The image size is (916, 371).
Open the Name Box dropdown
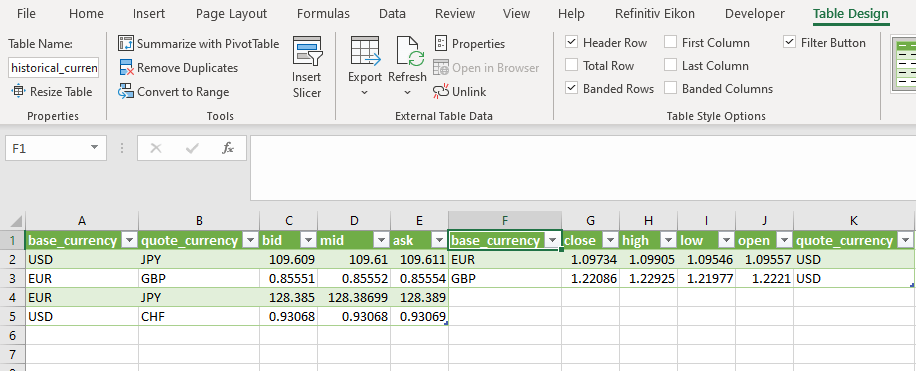[95, 148]
